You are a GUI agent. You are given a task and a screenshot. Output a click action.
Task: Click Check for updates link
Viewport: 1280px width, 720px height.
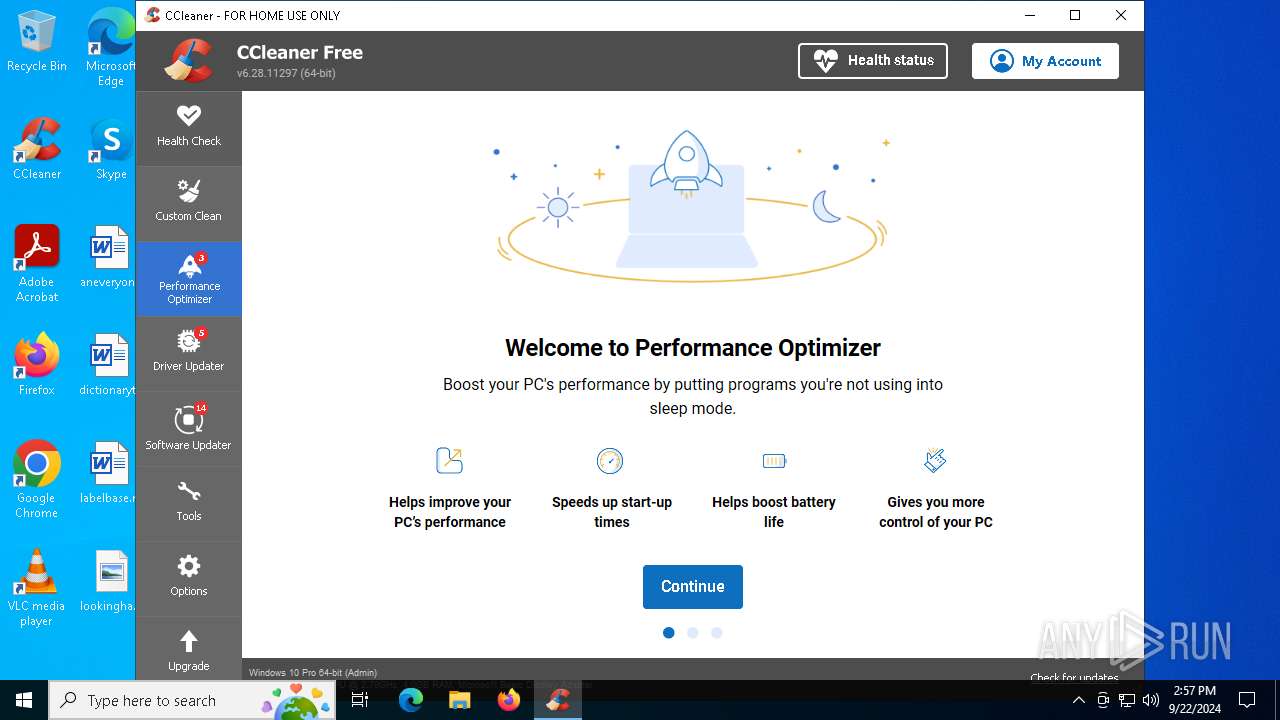click(1074, 678)
